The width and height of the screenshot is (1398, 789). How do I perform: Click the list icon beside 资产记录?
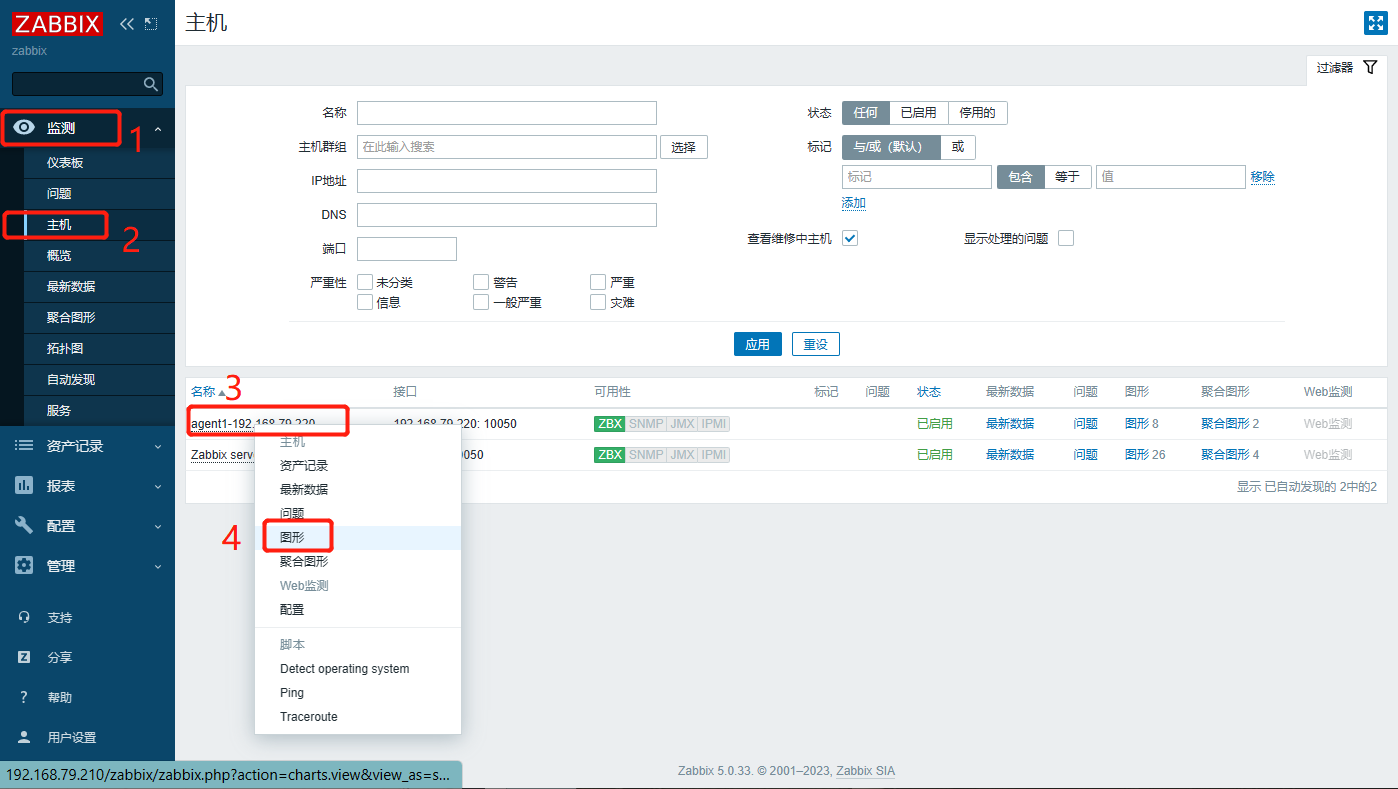[24, 446]
